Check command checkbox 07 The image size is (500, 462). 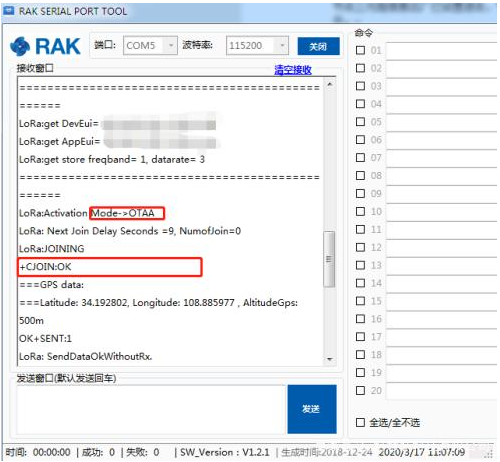click(360, 157)
